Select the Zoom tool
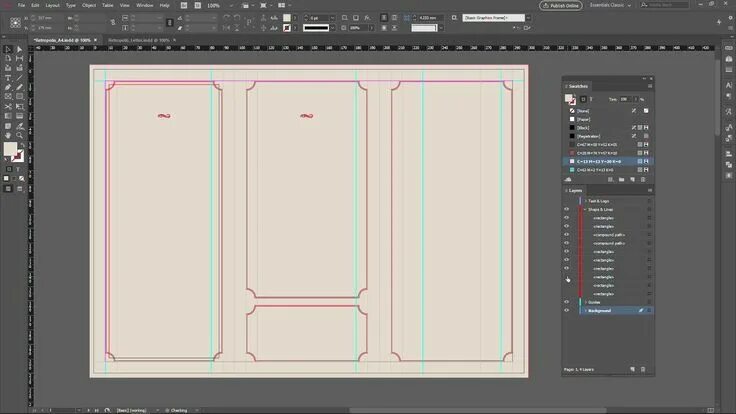Viewport: 736px width, 414px height. [19, 136]
